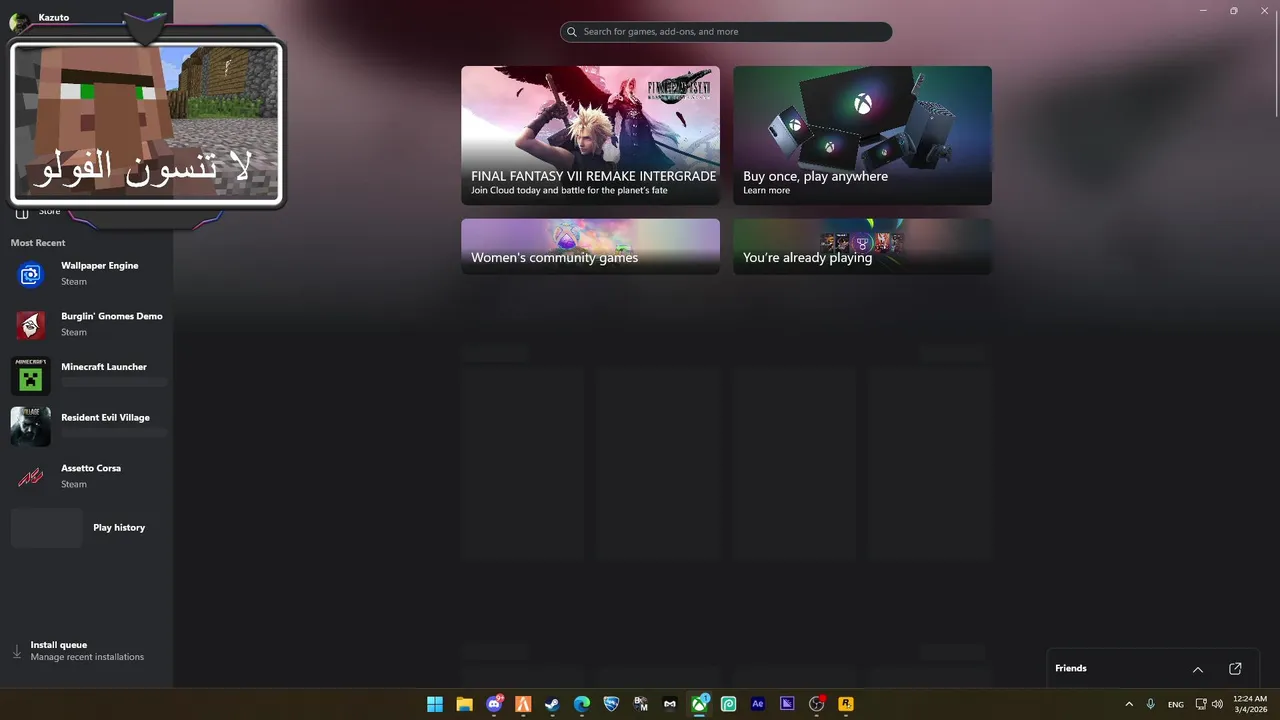Click the microphone tray icon
The image size is (1280, 720).
pos(1151,704)
